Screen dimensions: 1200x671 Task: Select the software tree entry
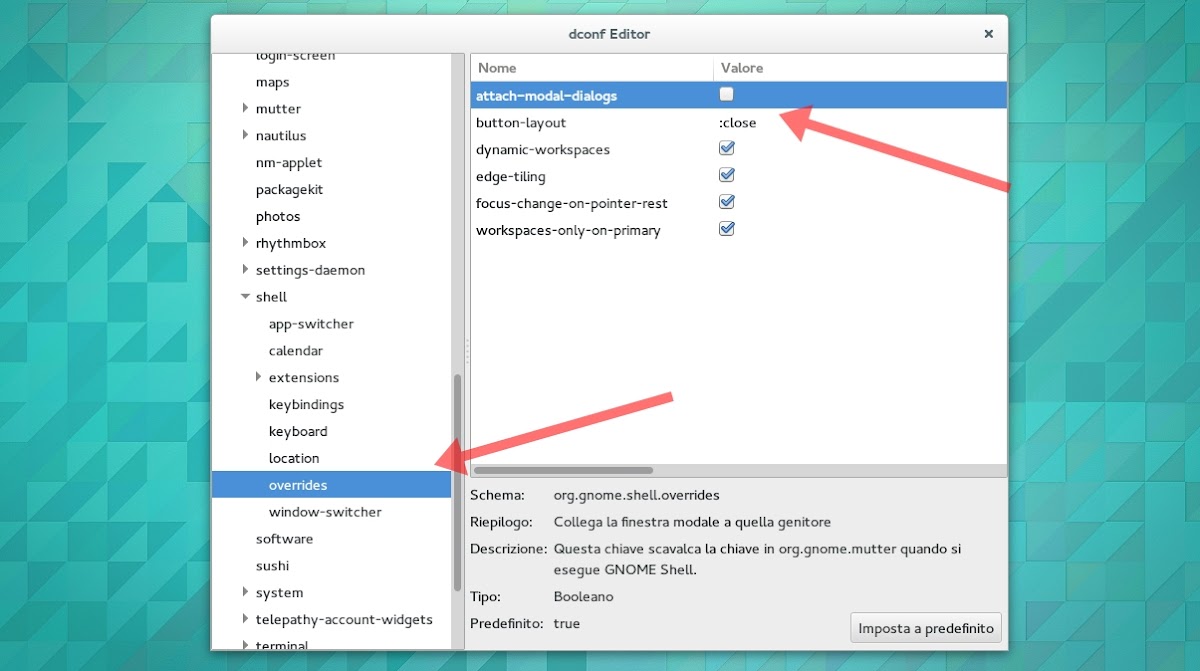click(x=284, y=539)
